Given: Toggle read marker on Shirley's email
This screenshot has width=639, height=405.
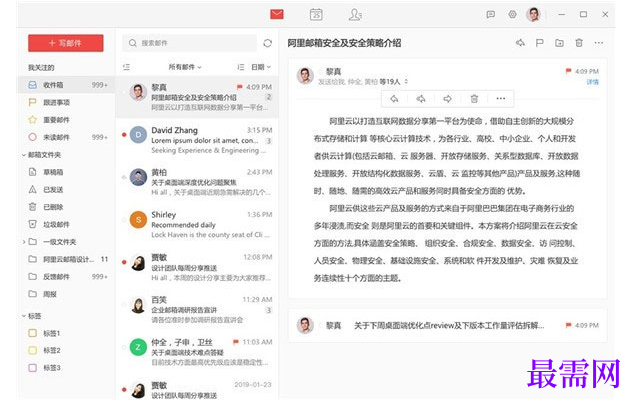Looking at the screenshot, I should click(x=124, y=220).
